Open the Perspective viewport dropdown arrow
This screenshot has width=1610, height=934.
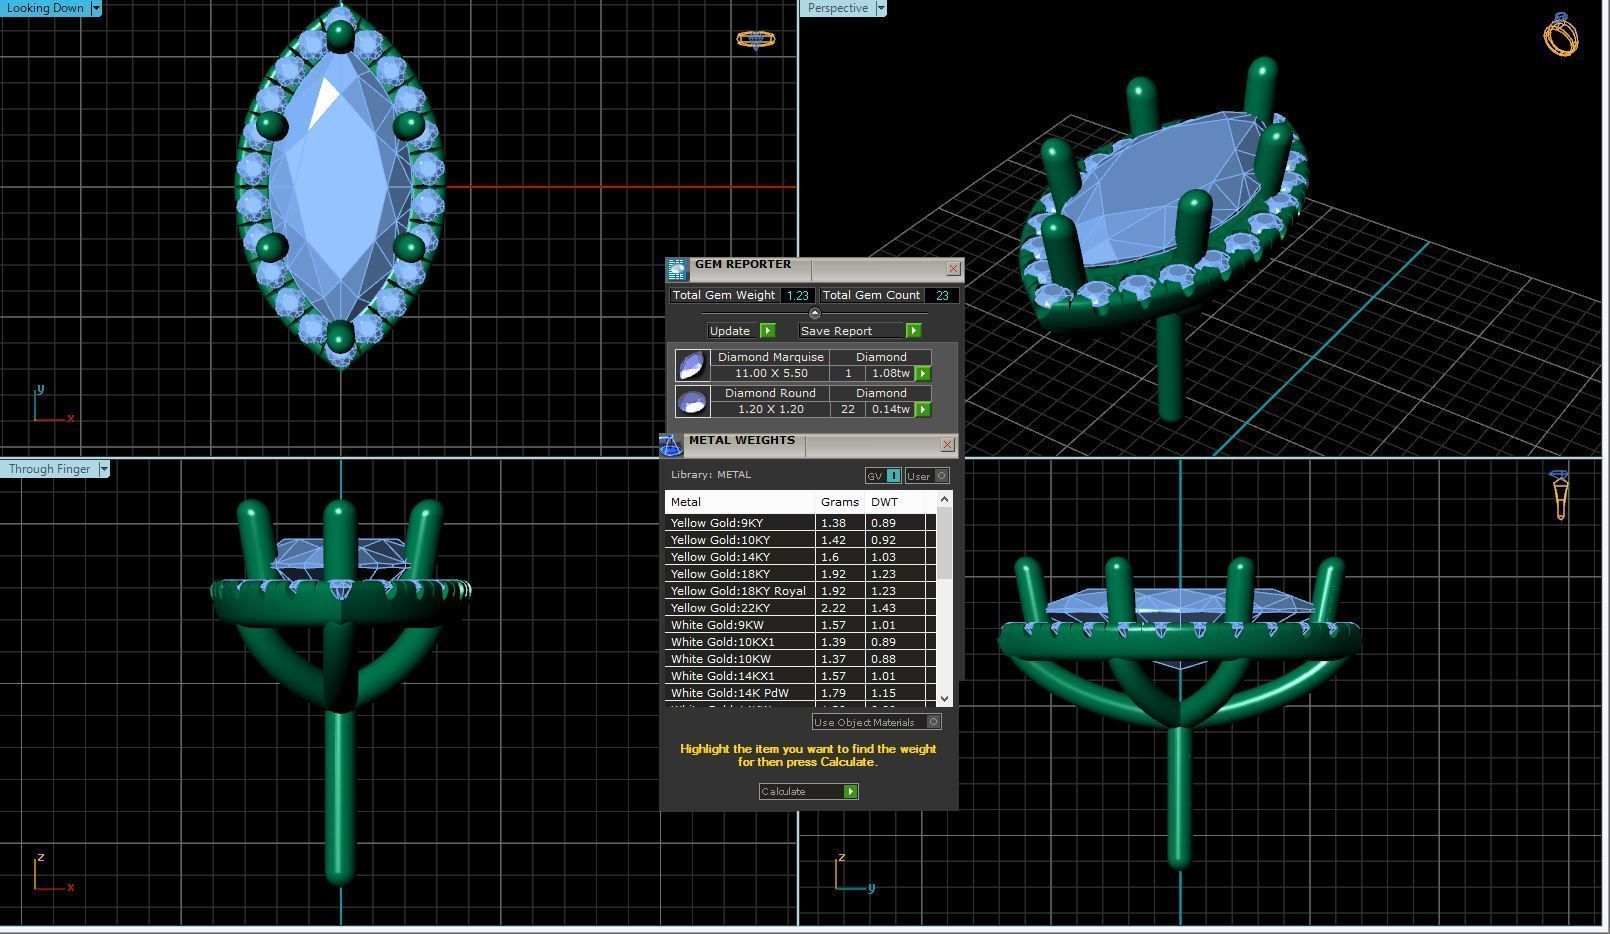(881, 8)
